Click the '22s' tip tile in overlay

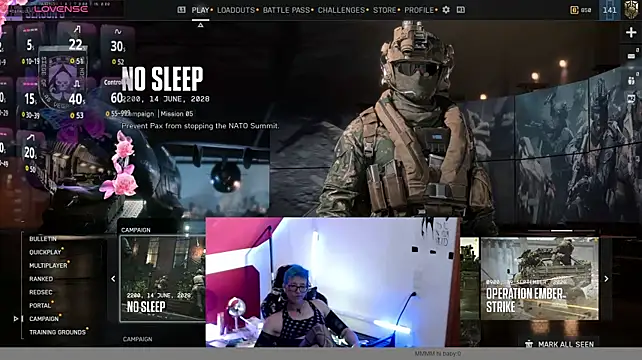tap(76, 44)
